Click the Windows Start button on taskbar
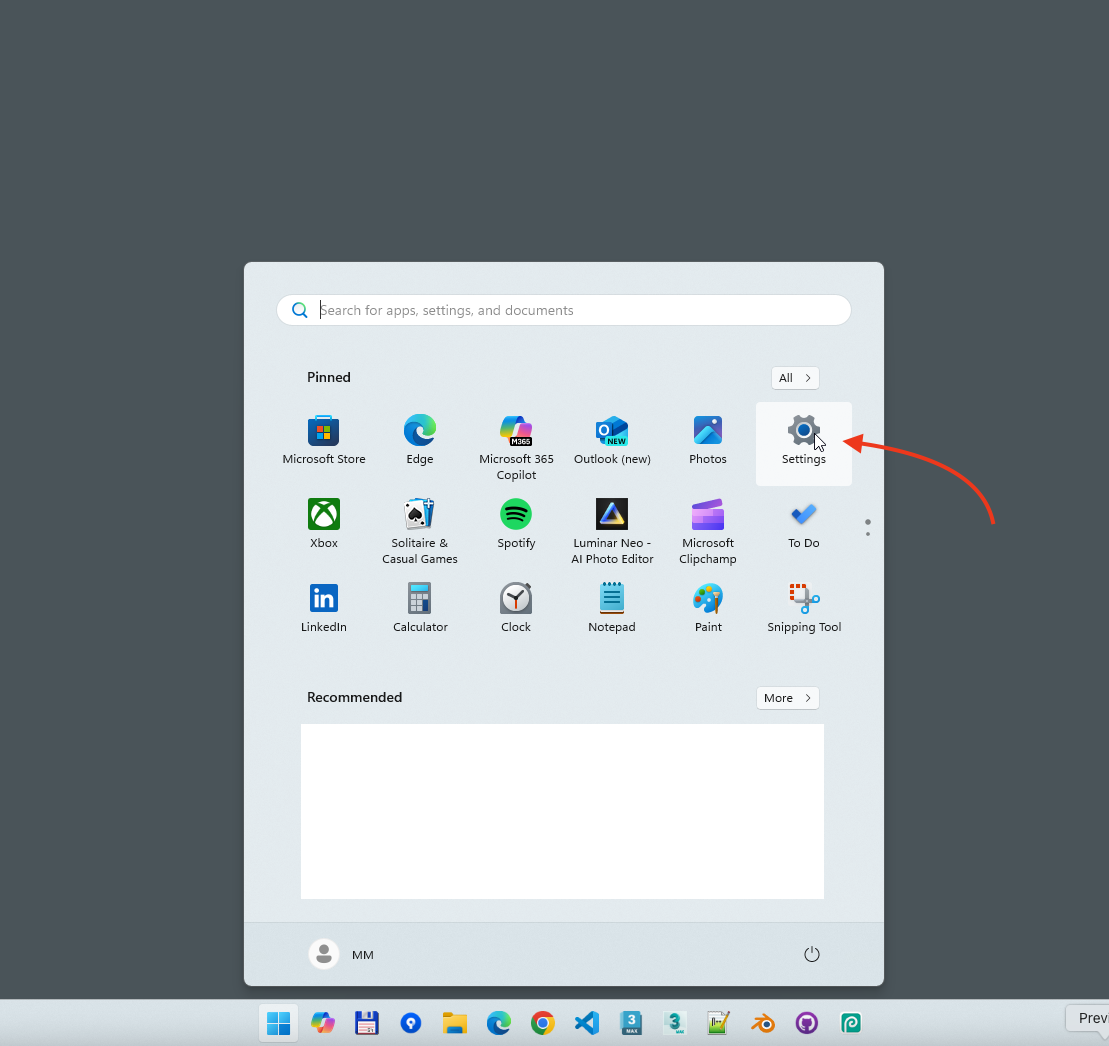Image resolution: width=1109 pixels, height=1046 pixels. pyautogui.click(x=279, y=1023)
